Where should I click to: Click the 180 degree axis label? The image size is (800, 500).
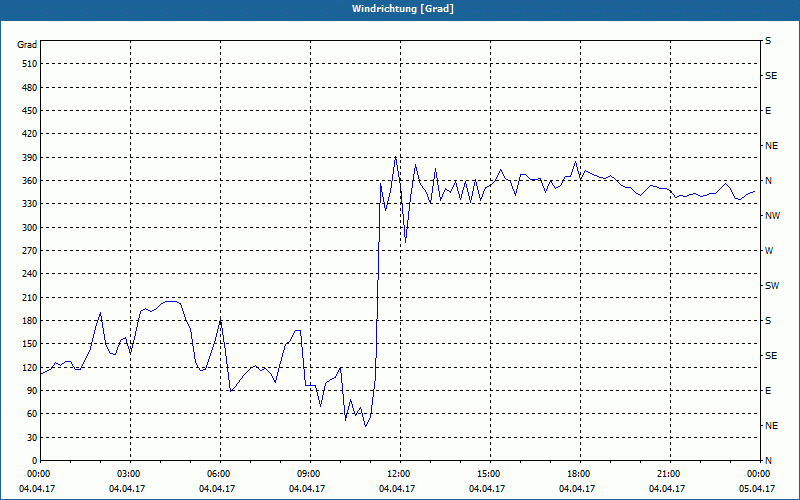(x=30, y=321)
